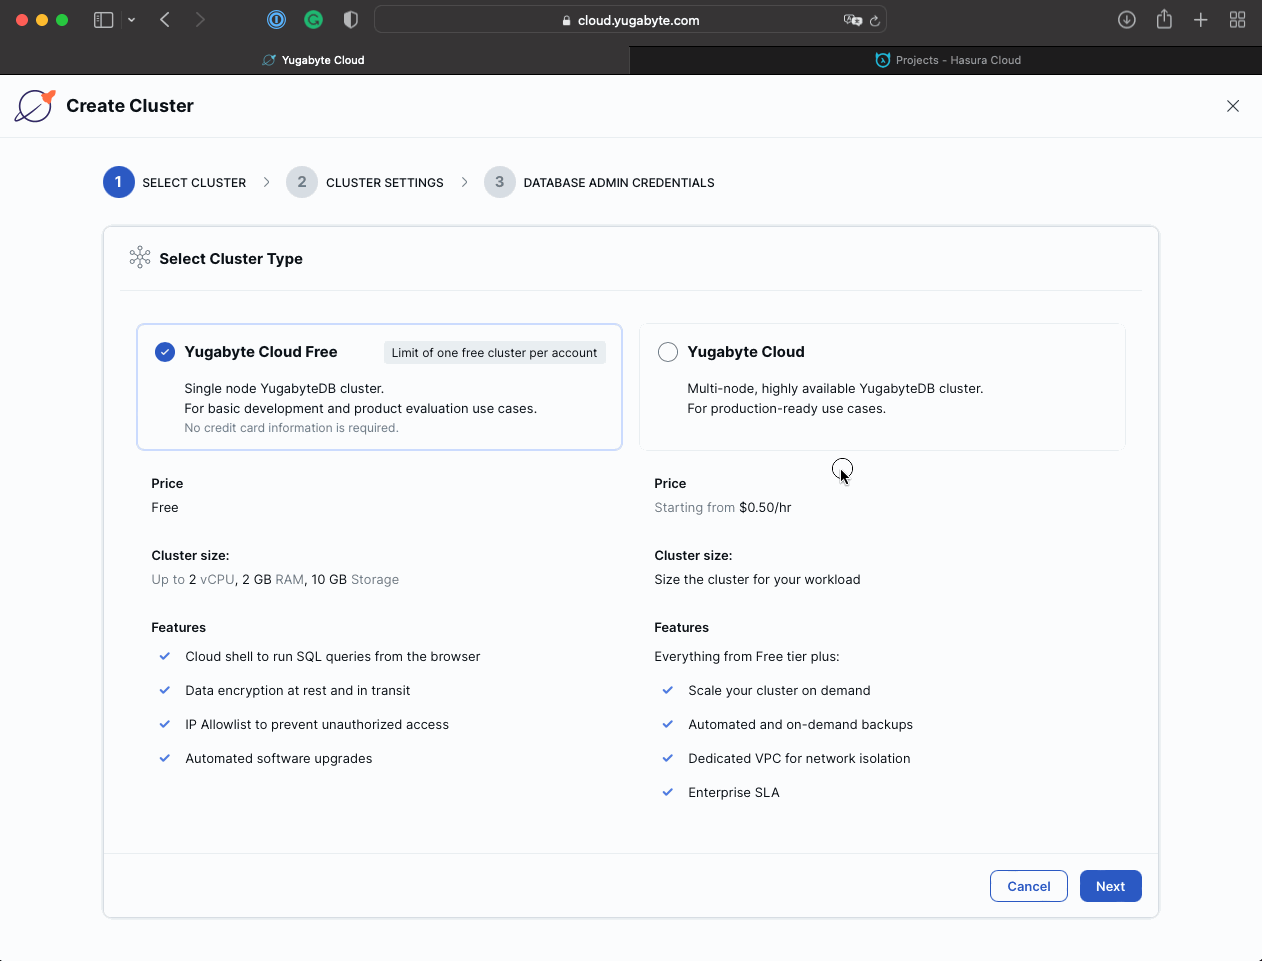1262x961 pixels.
Task: Click the tab overview grid icon
Action: click(x=1237, y=19)
